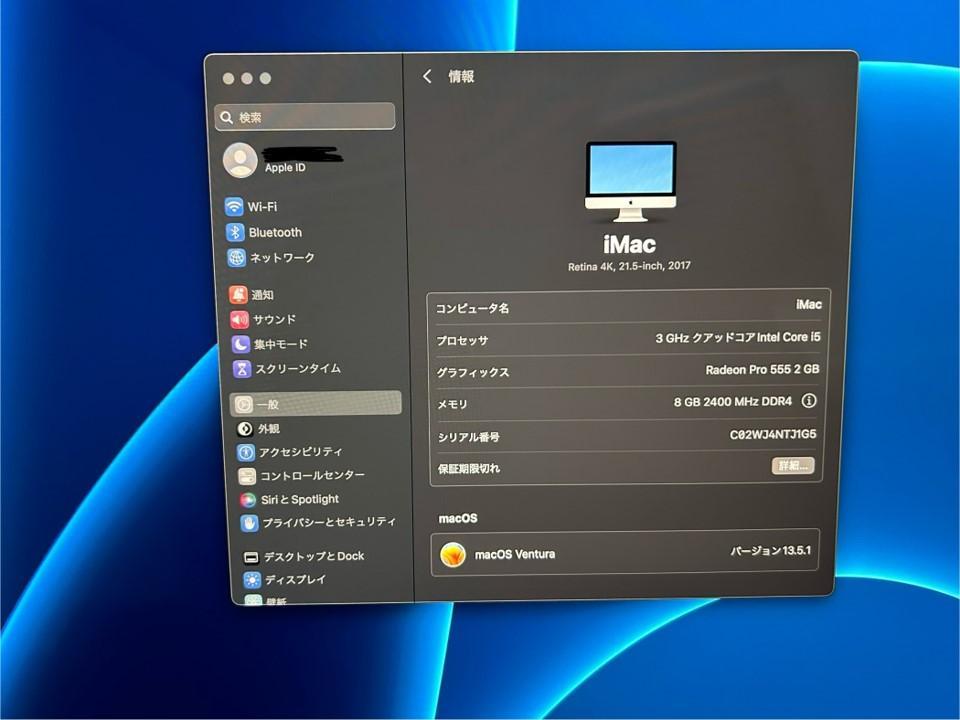Click the コンピュータ名 value iMac
Image resolution: width=960 pixels, height=720 pixels.
pos(809,304)
